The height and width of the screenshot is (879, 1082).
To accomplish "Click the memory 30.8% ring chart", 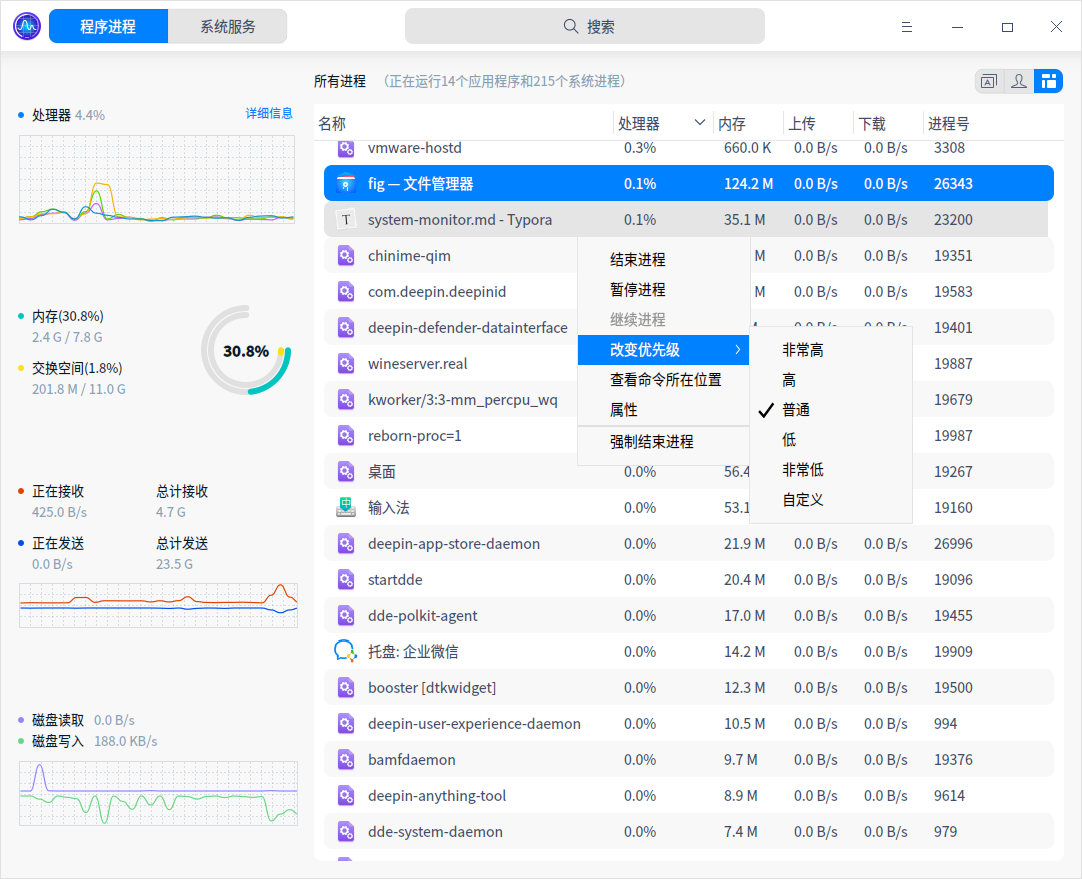I will click(x=246, y=350).
